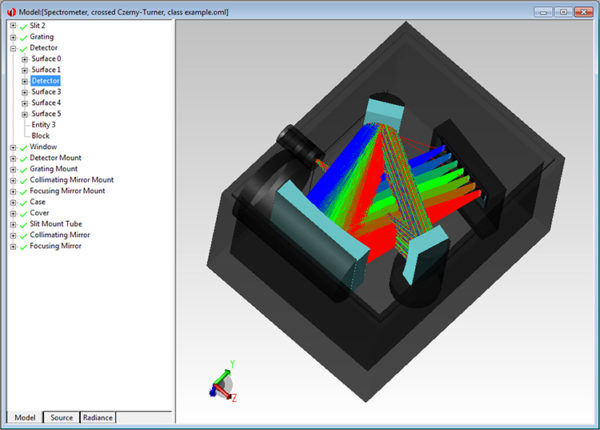Collapse the top-level Detector tree node
Image resolution: width=600 pixels, height=430 pixels.
click(12, 47)
